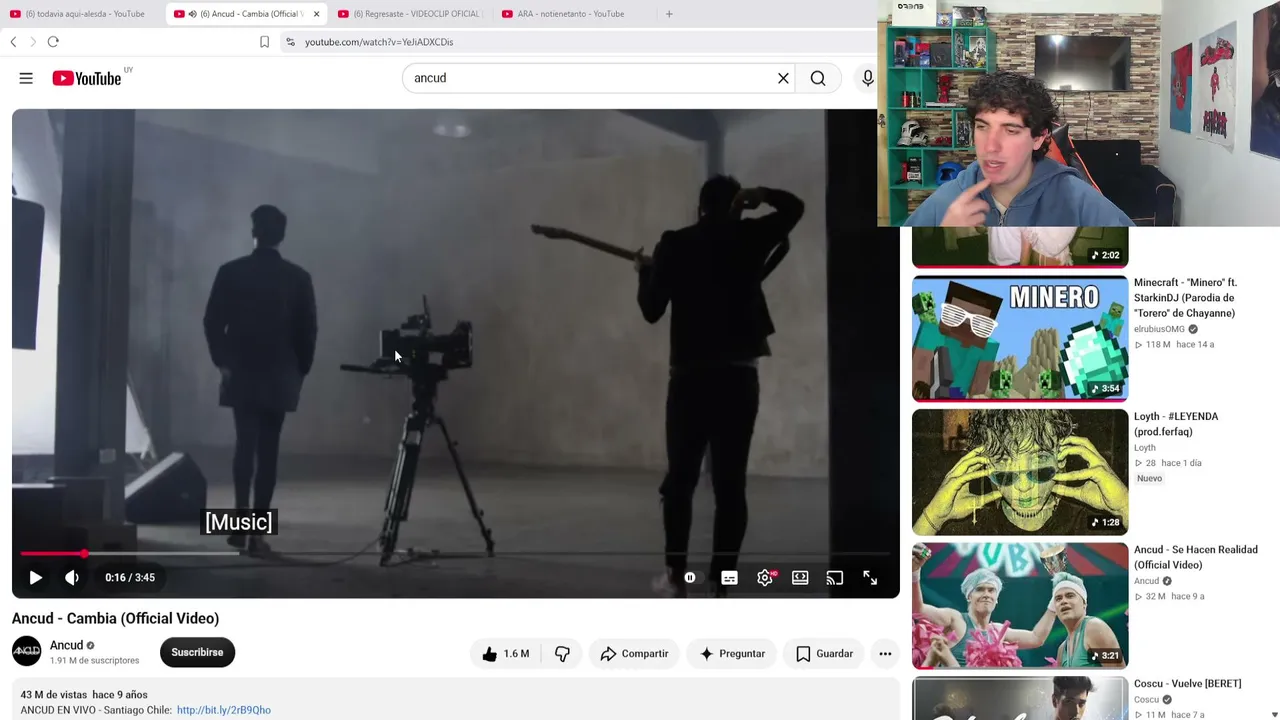Click the Coscu channel name

[x=1146, y=700]
